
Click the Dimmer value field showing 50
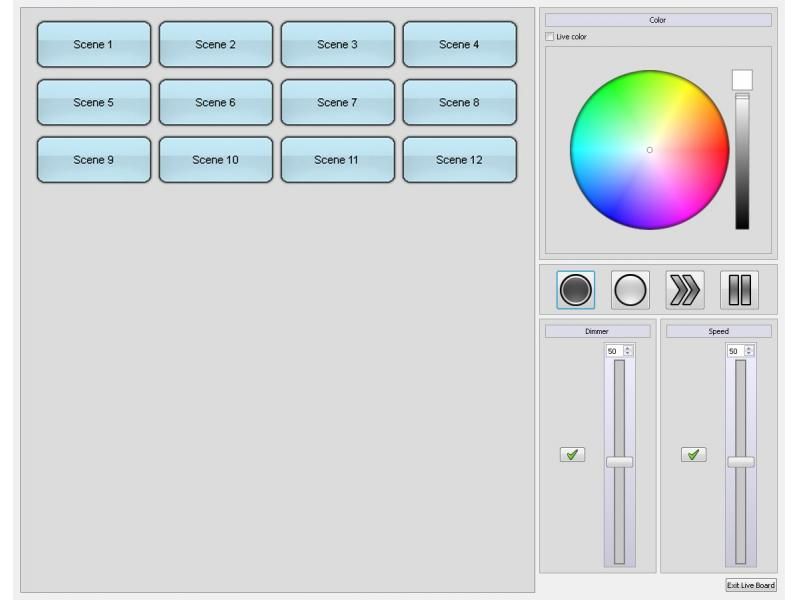[615, 351]
